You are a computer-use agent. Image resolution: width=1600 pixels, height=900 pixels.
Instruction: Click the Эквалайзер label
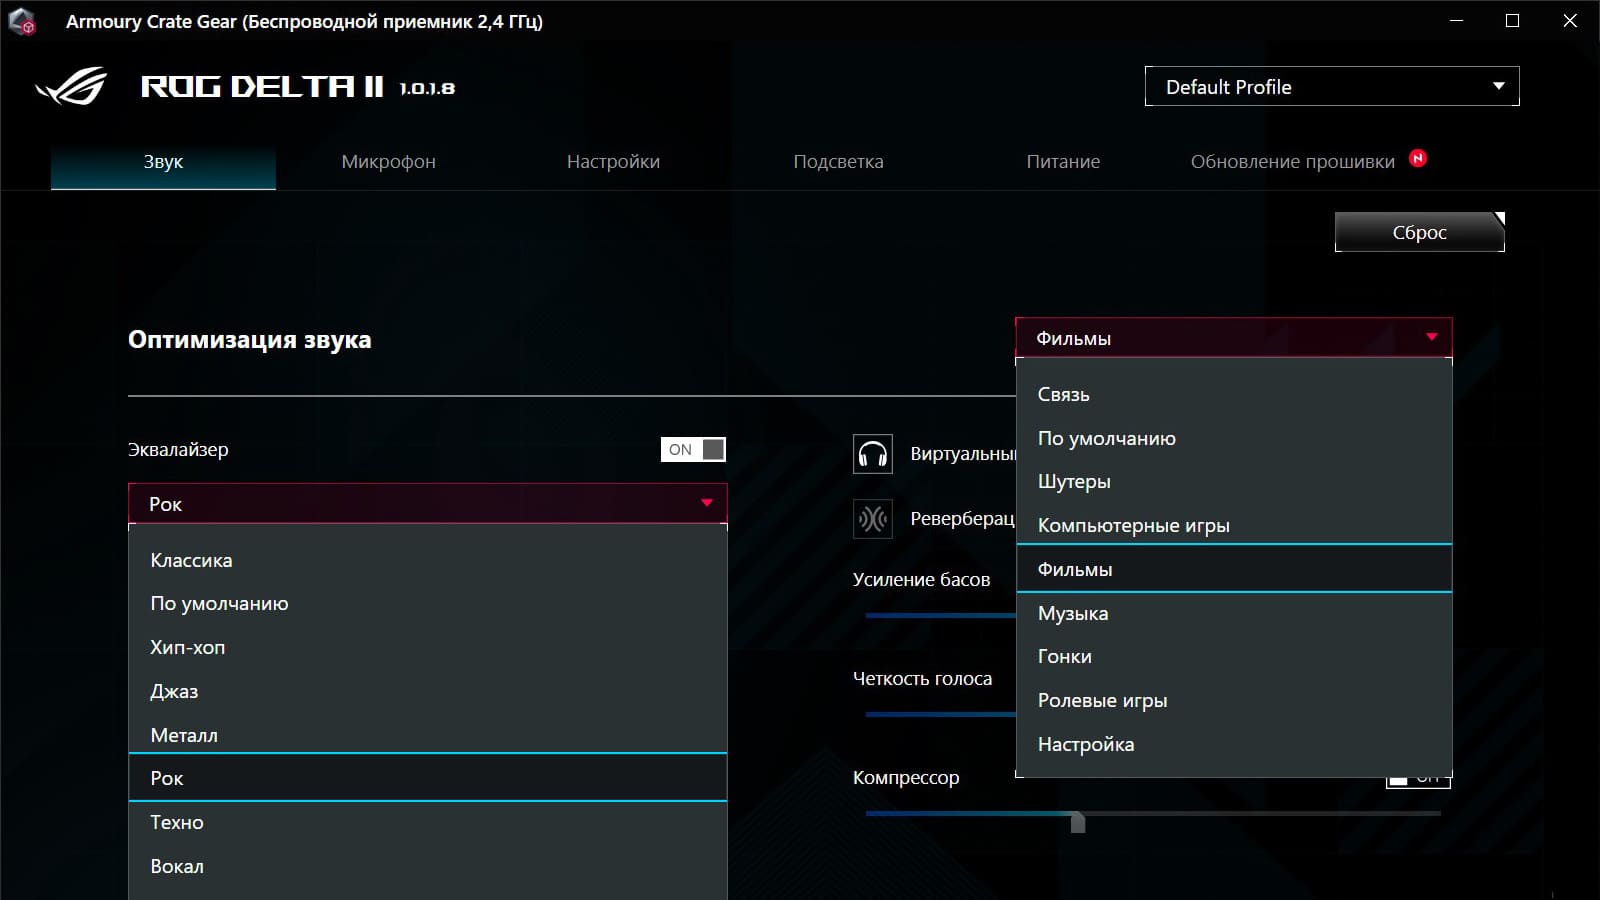point(178,450)
